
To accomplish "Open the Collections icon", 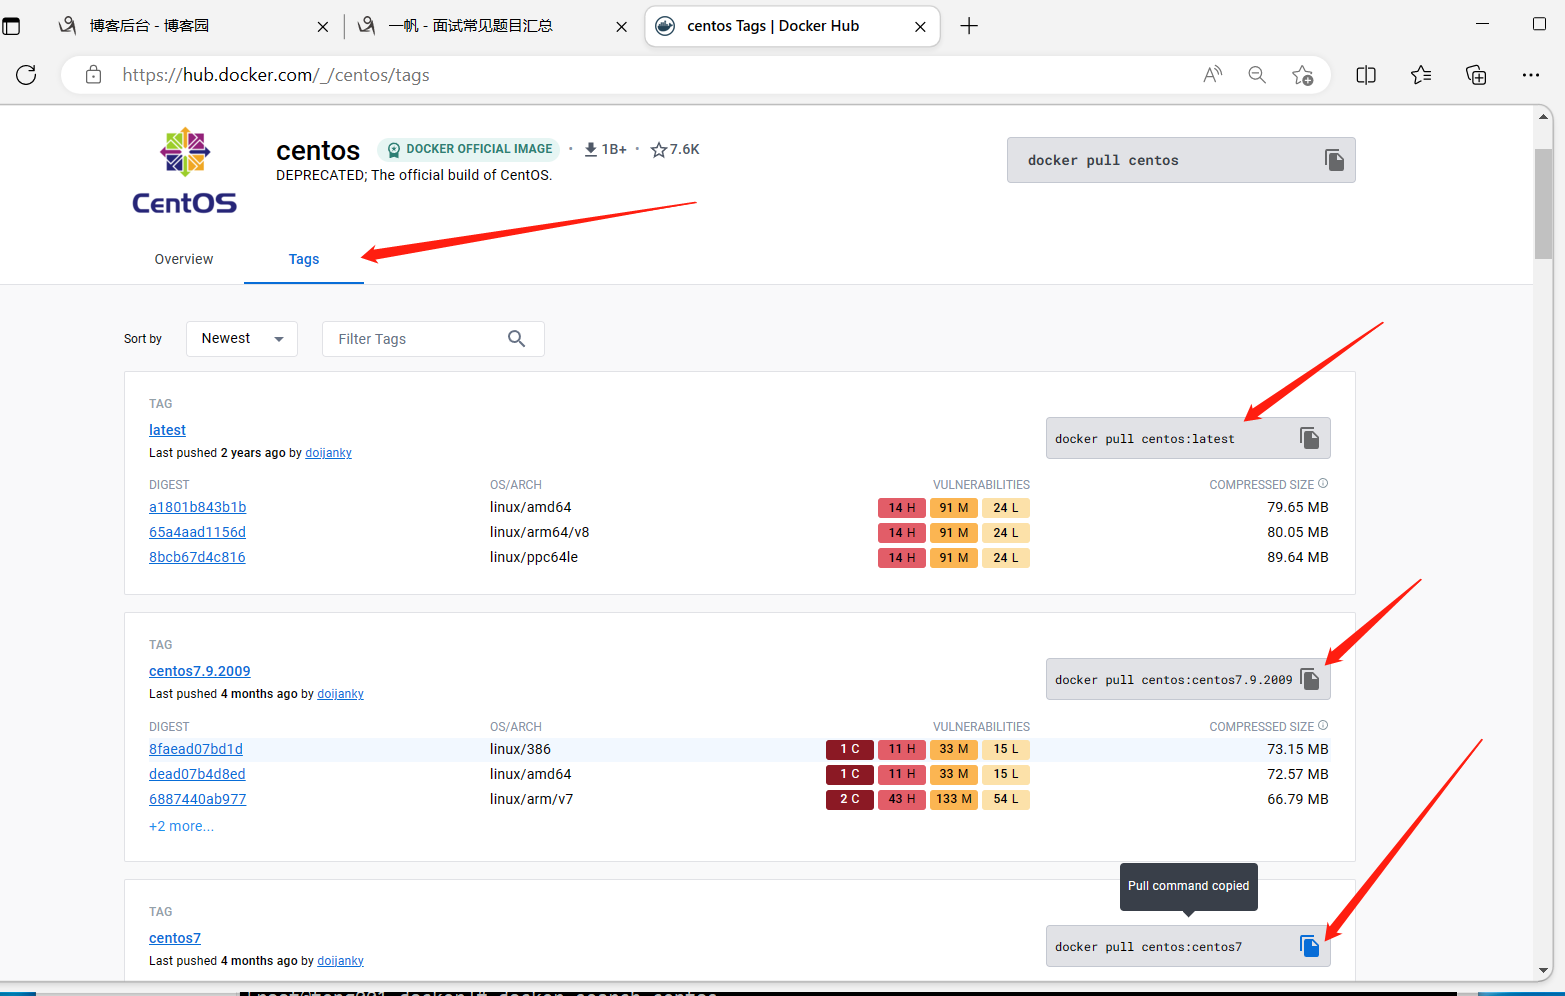I will tap(1476, 75).
